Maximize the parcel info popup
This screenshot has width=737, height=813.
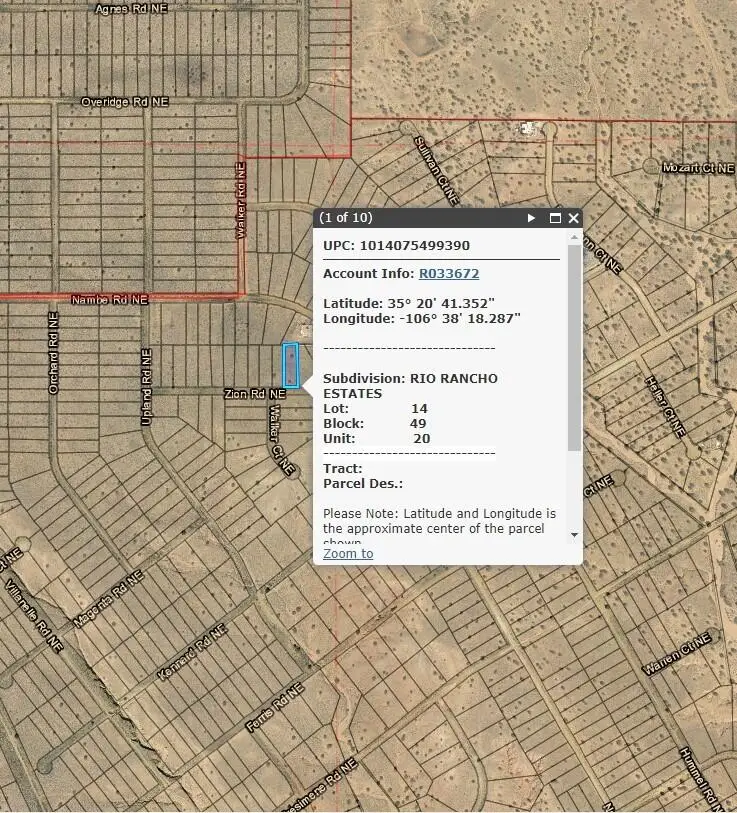[x=554, y=218]
